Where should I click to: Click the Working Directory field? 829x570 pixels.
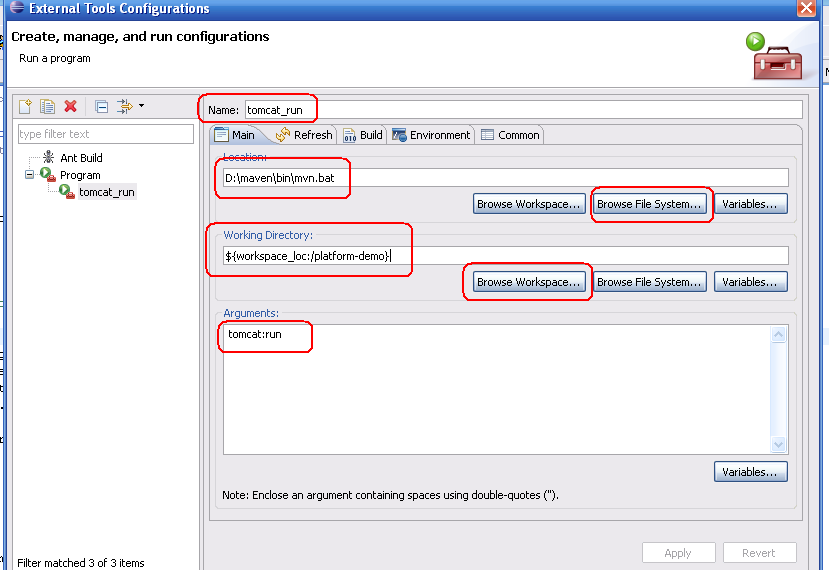point(505,256)
